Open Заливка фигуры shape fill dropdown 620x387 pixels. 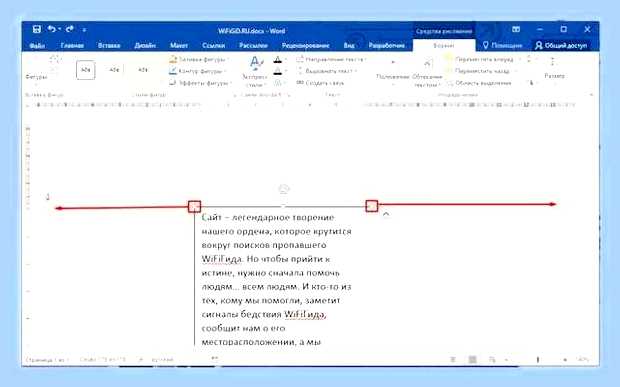(198, 59)
